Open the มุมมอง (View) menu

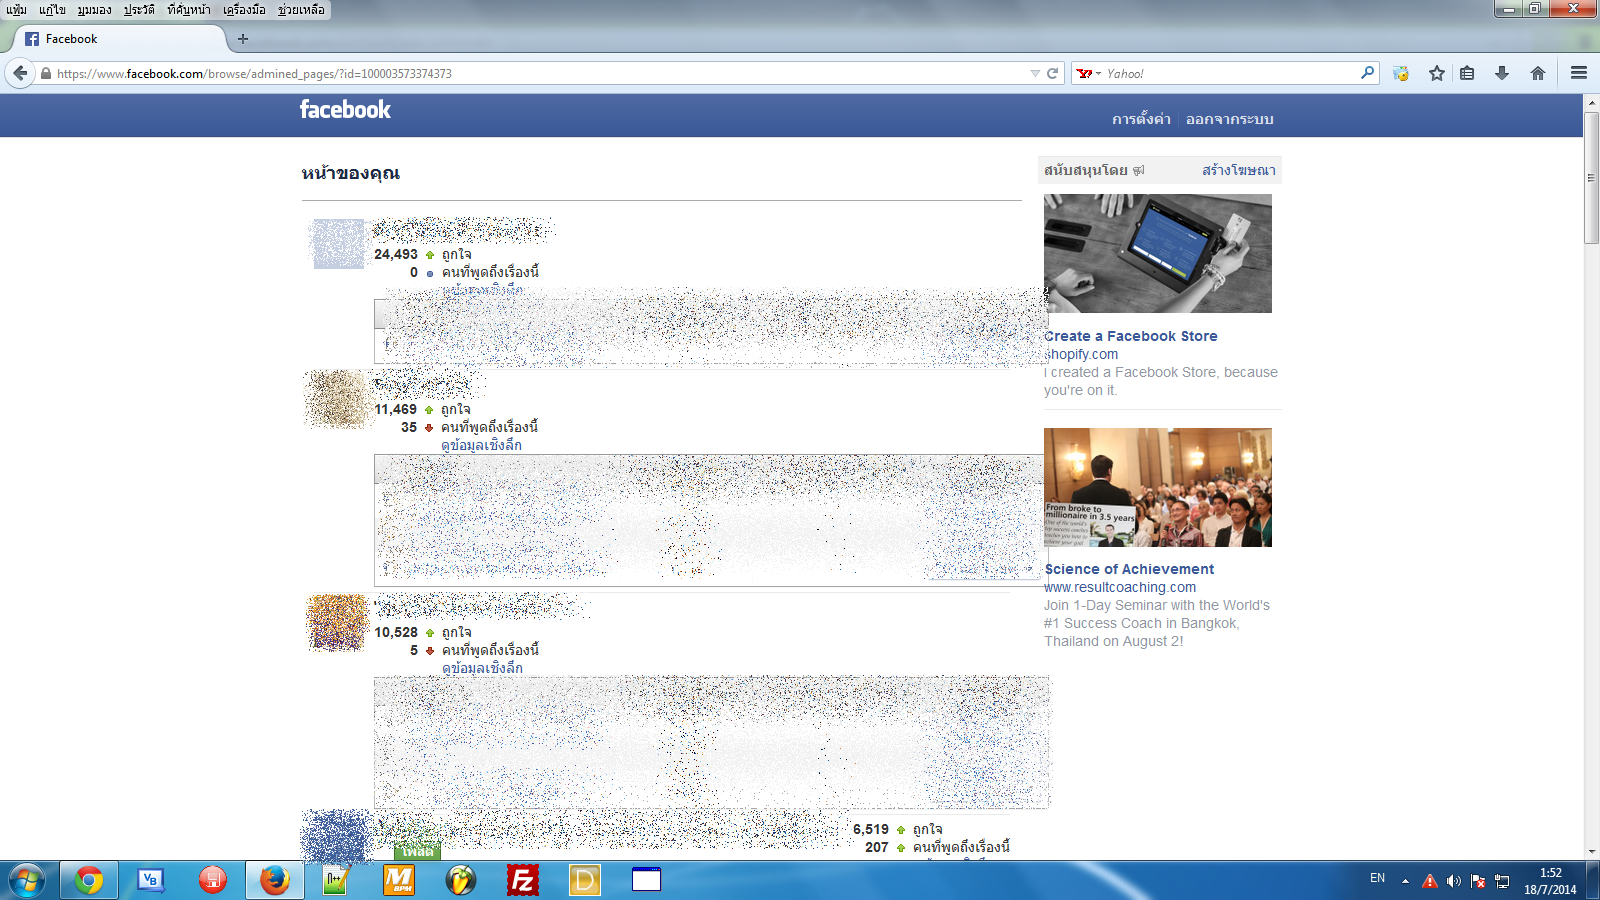pyautogui.click(x=95, y=10)
